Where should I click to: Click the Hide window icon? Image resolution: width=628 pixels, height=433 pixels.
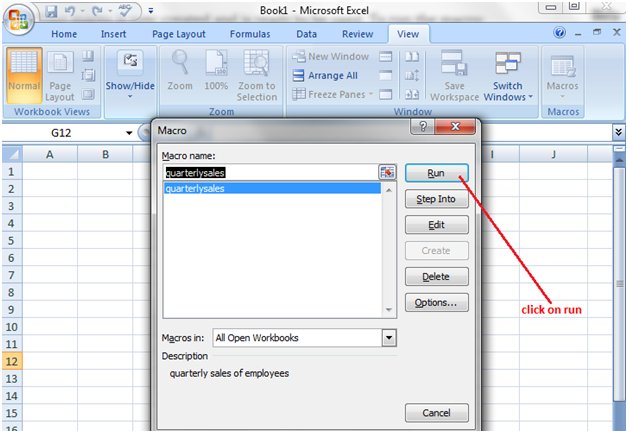[386, 75]
